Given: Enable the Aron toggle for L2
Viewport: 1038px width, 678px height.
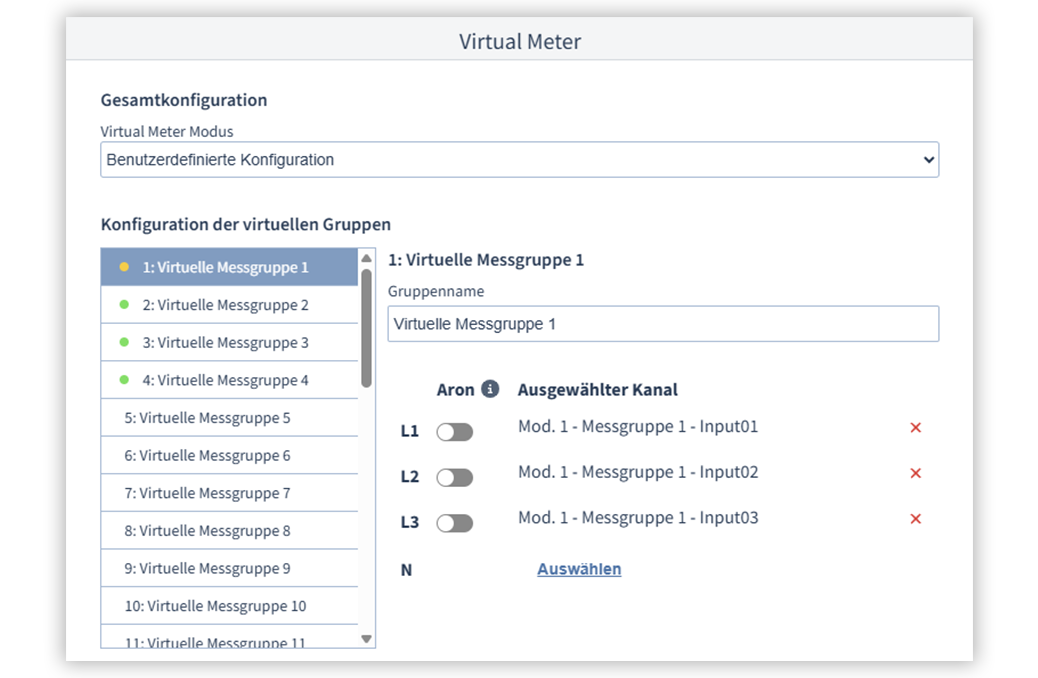Looking at the screenshot, I should tap(454, 478).
